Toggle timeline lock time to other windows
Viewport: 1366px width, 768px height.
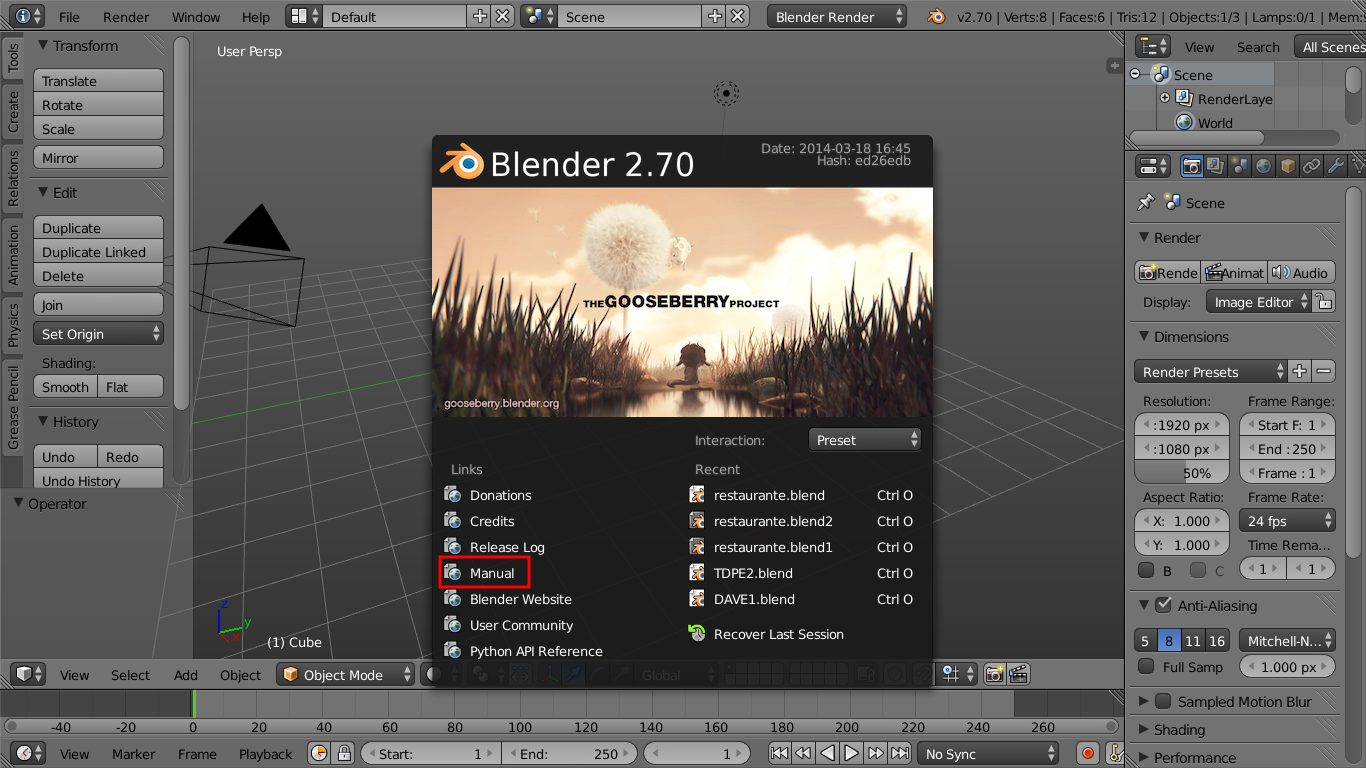click(344, 754)
